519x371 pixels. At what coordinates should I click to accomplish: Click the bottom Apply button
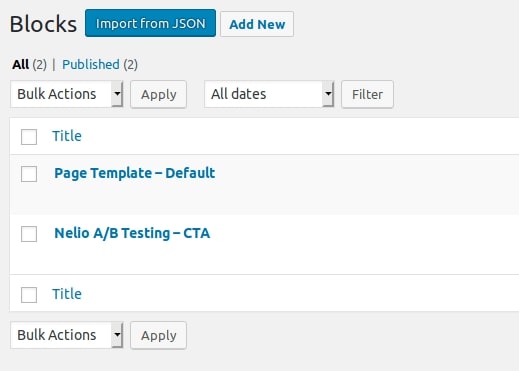[x=158, y=335]
